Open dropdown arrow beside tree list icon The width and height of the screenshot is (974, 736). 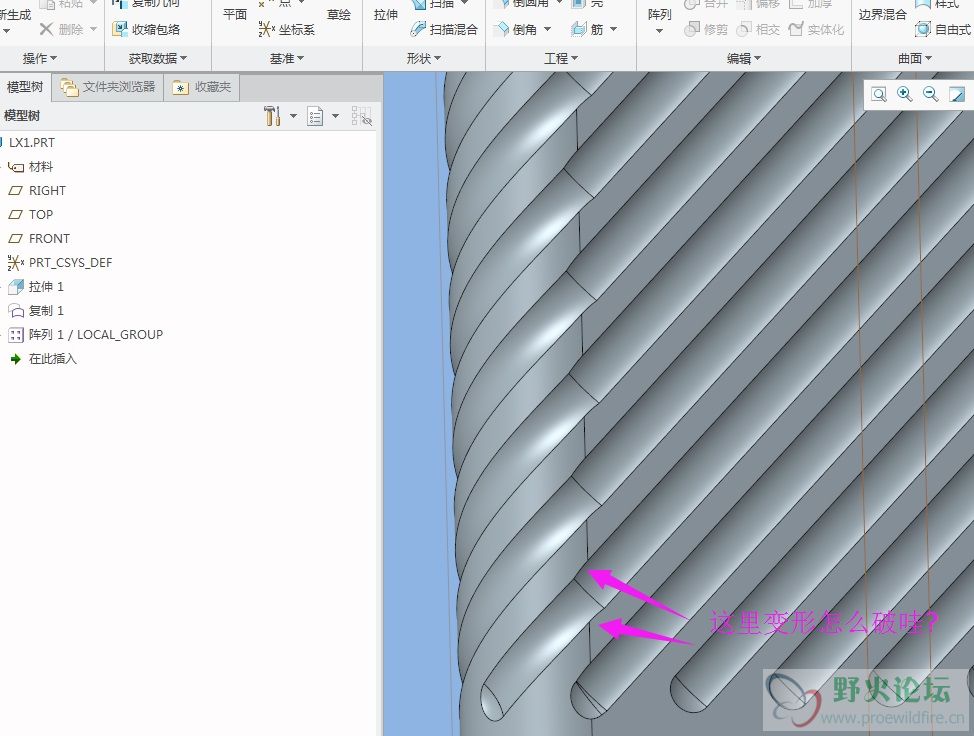[x=335, y=116]
